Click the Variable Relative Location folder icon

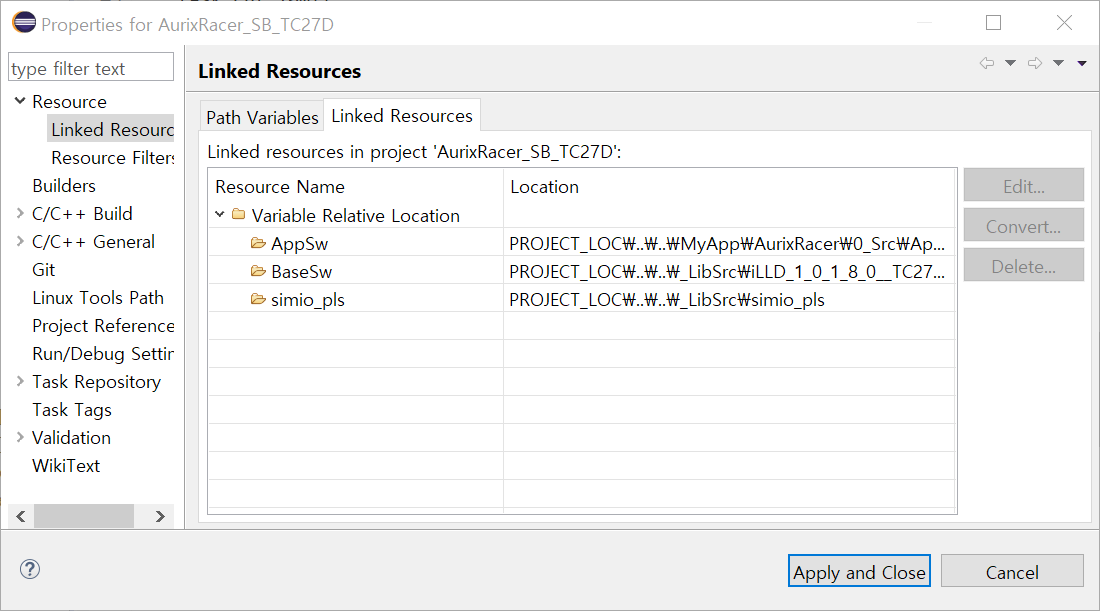tap(239, 214)
